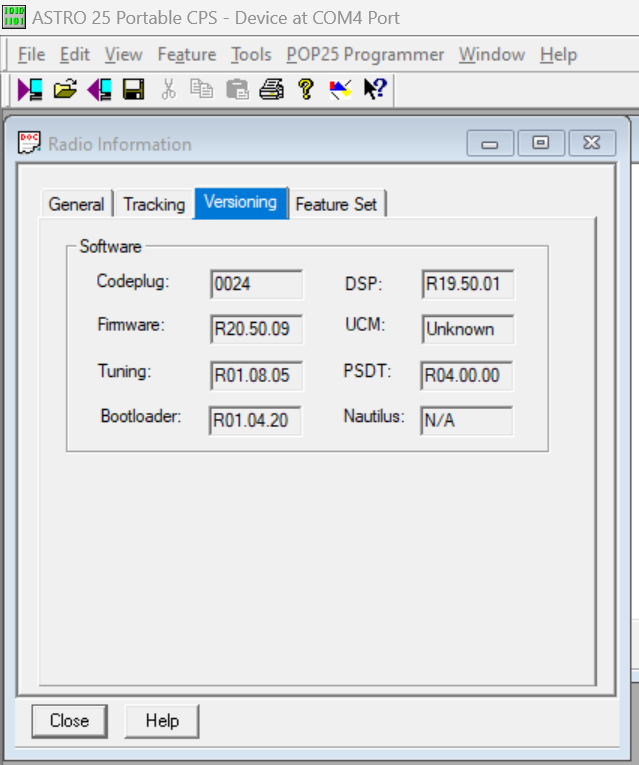The width and height of the screenshot is (639, 765).
Task: Click the ASTRO 25 CPS application icon
Action: pyautogui.click(x=14, y=16)
